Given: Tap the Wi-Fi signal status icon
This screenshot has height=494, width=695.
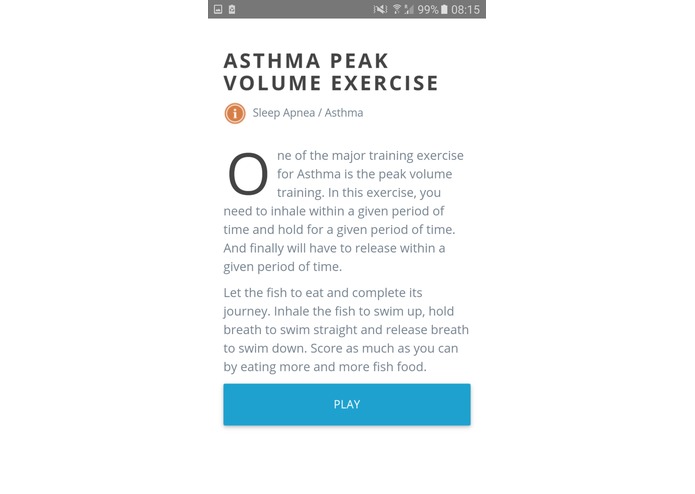Looking at the screenshot, I should pos(397,9).
